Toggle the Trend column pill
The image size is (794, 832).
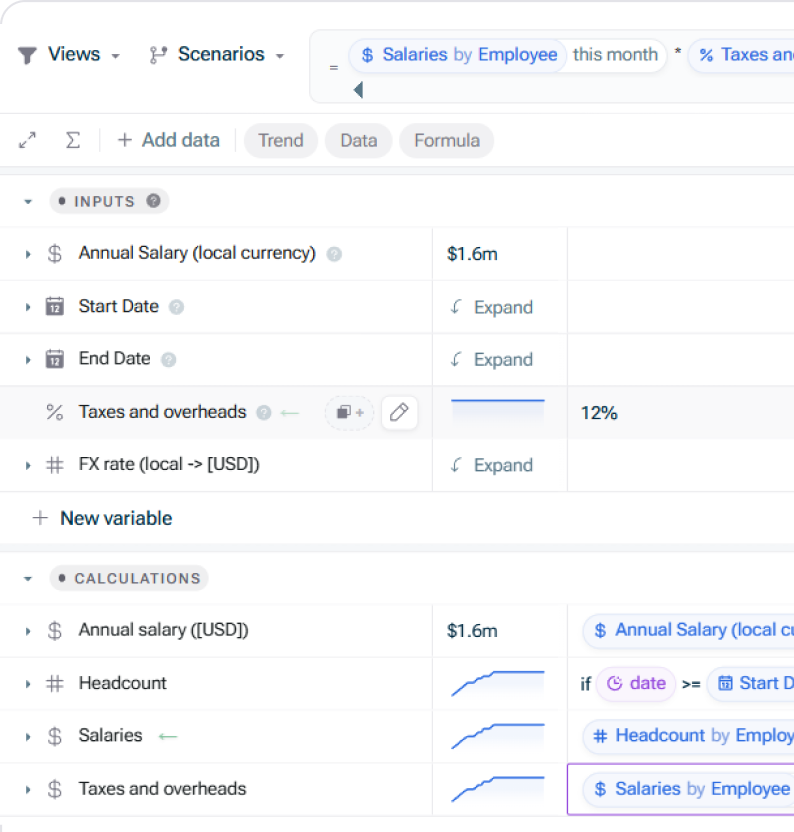point(280,141)
